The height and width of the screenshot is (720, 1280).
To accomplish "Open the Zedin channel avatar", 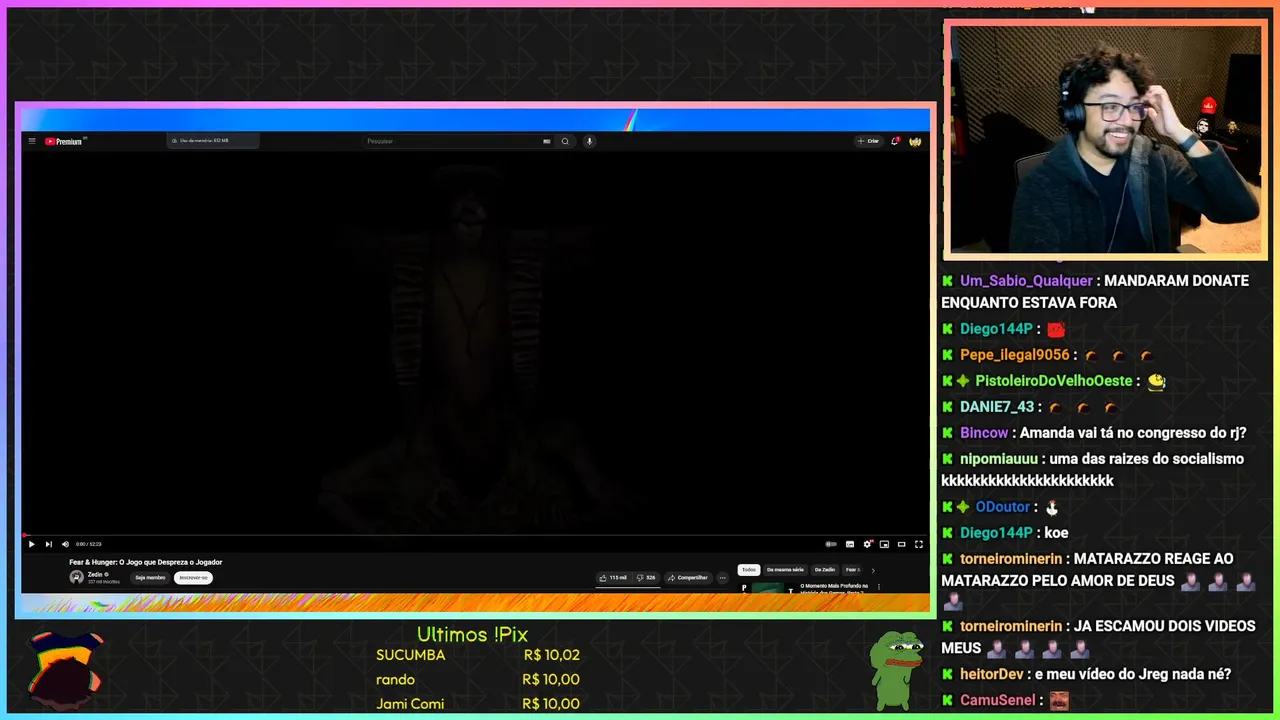I will [76, 577].
